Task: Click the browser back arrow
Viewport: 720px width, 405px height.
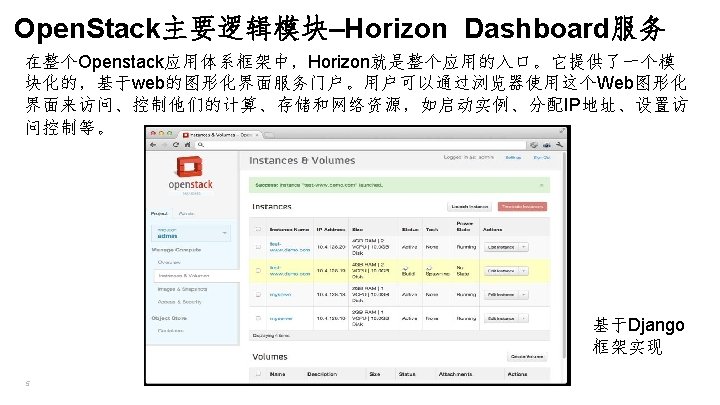Action: [x=153, y=145]
